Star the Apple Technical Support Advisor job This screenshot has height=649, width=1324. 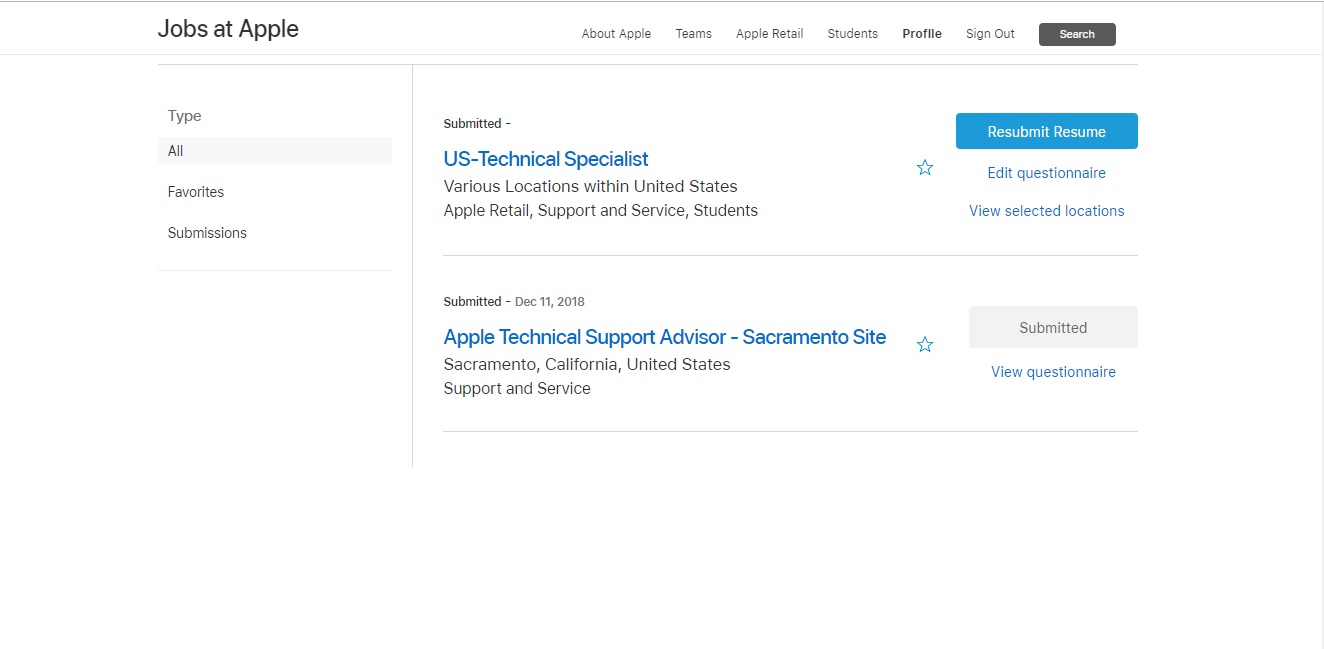tap(925, 345)
